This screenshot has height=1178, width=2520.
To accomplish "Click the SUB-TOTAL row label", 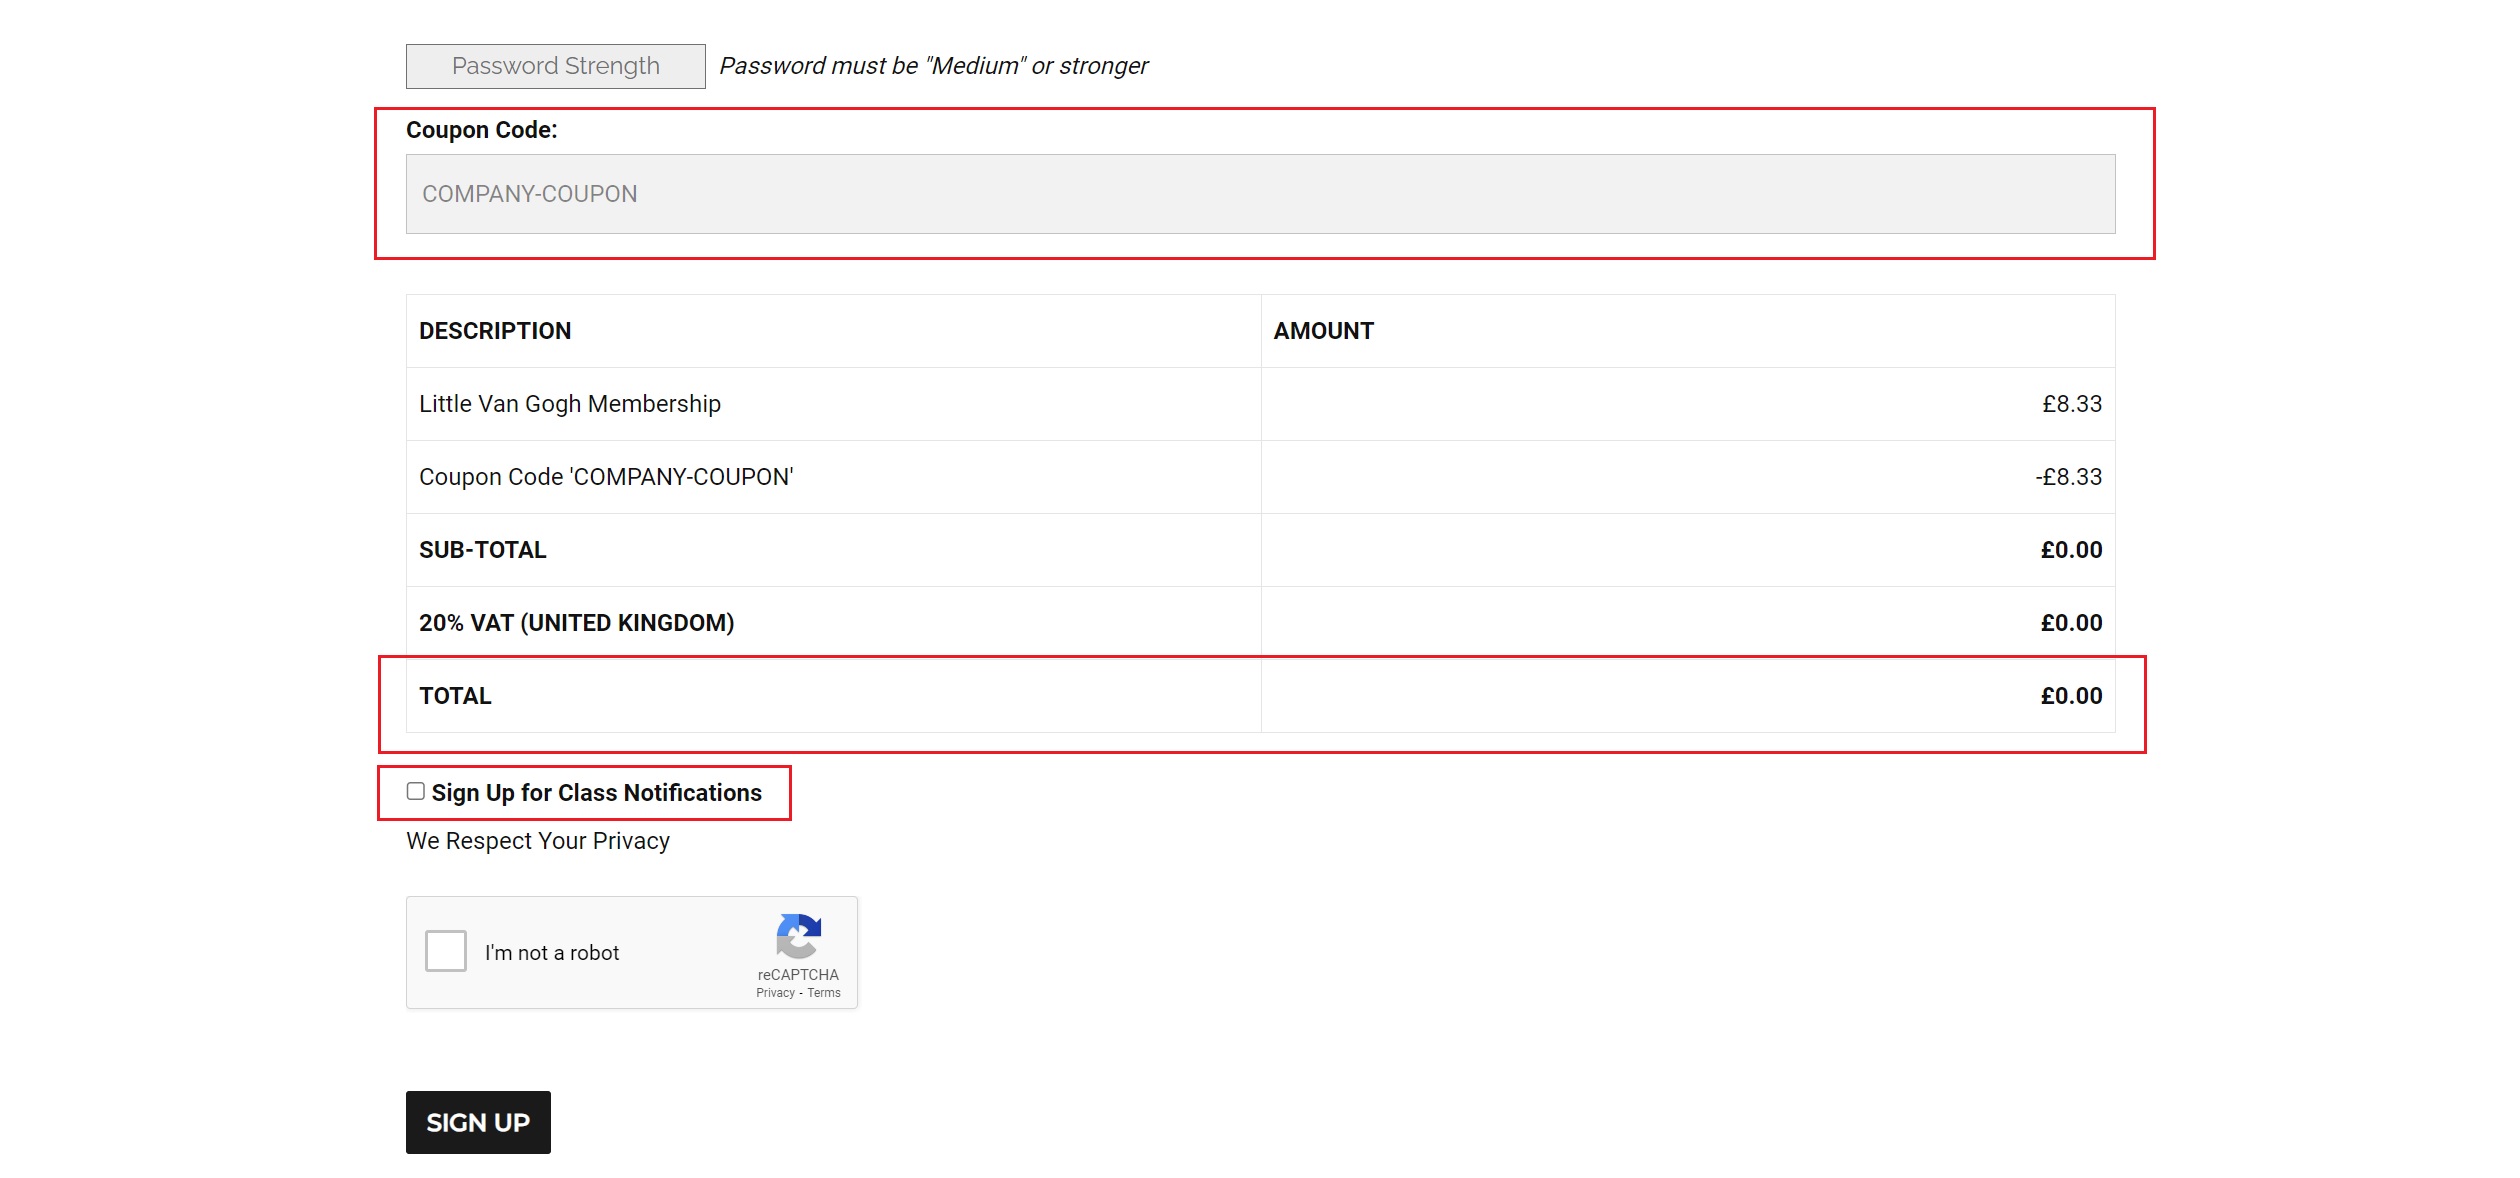I will (x=483, y=550).
